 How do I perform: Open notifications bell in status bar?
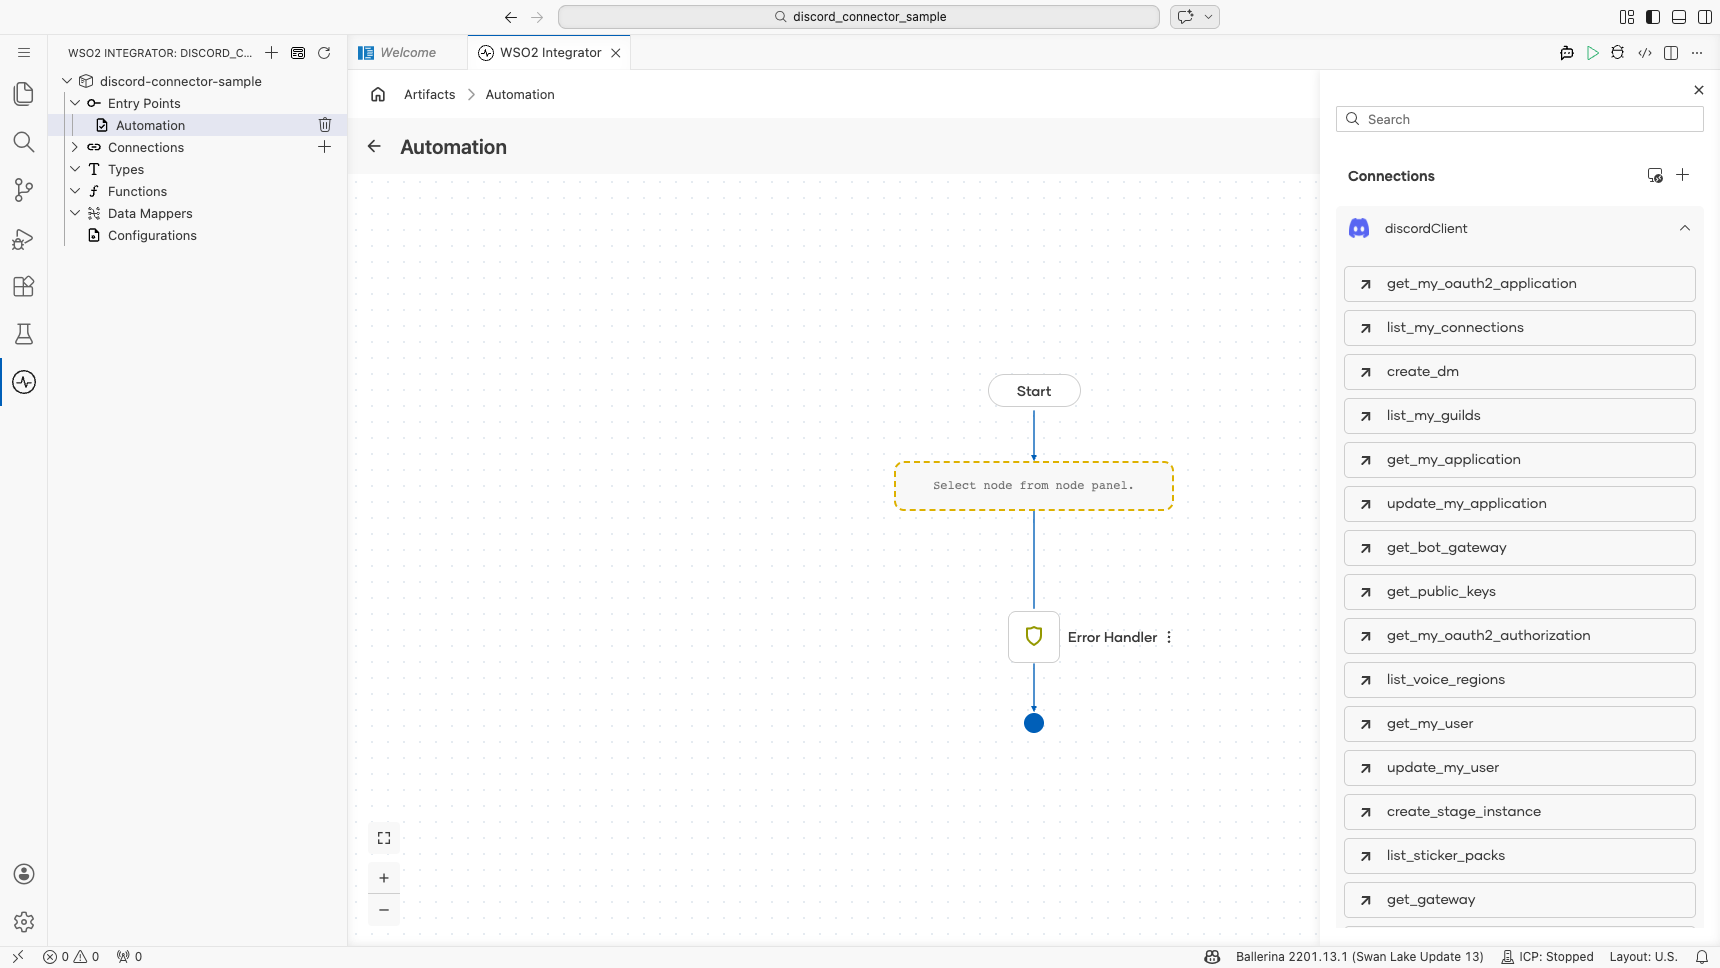1701,957
